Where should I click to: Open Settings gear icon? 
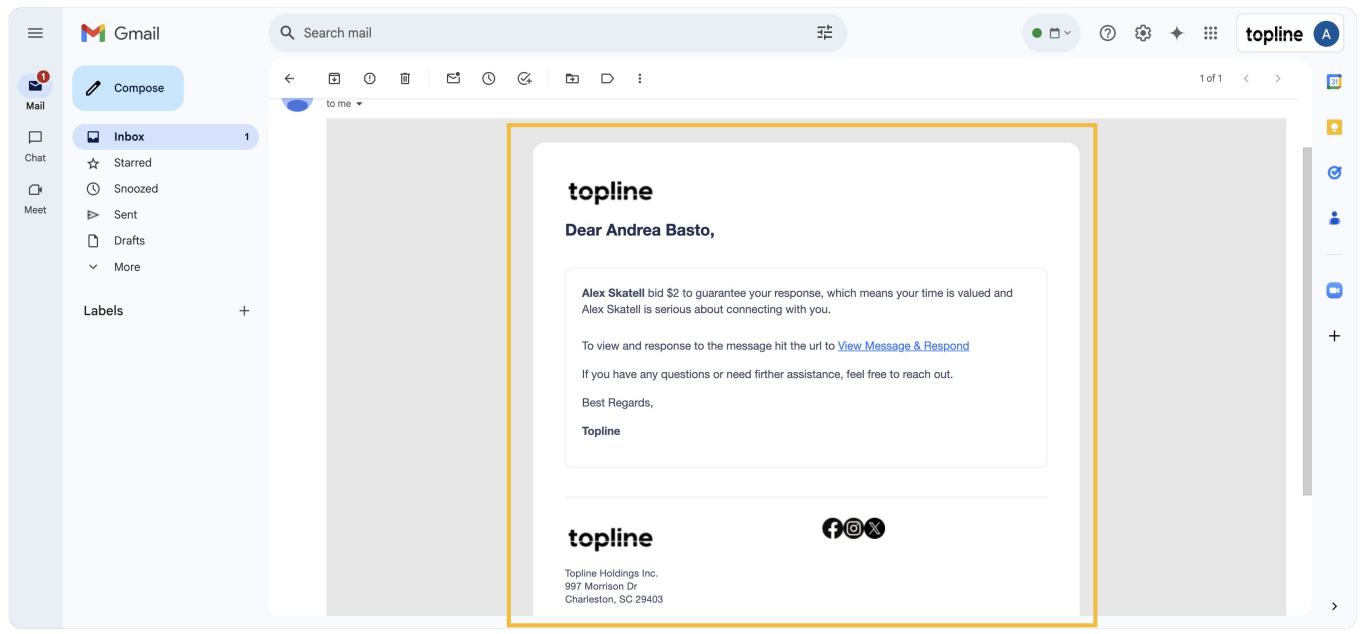point(1143,33)
